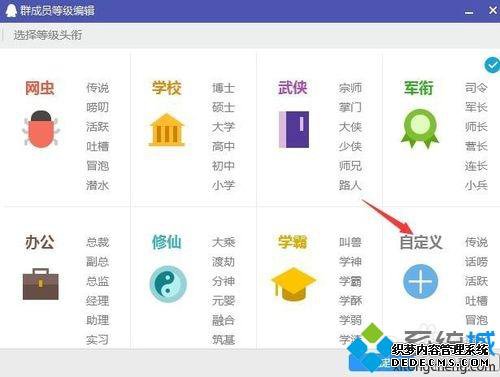Click the 选择等级头衔 header label
This screenshot has width=500, height=377.
tap(48, 35)
